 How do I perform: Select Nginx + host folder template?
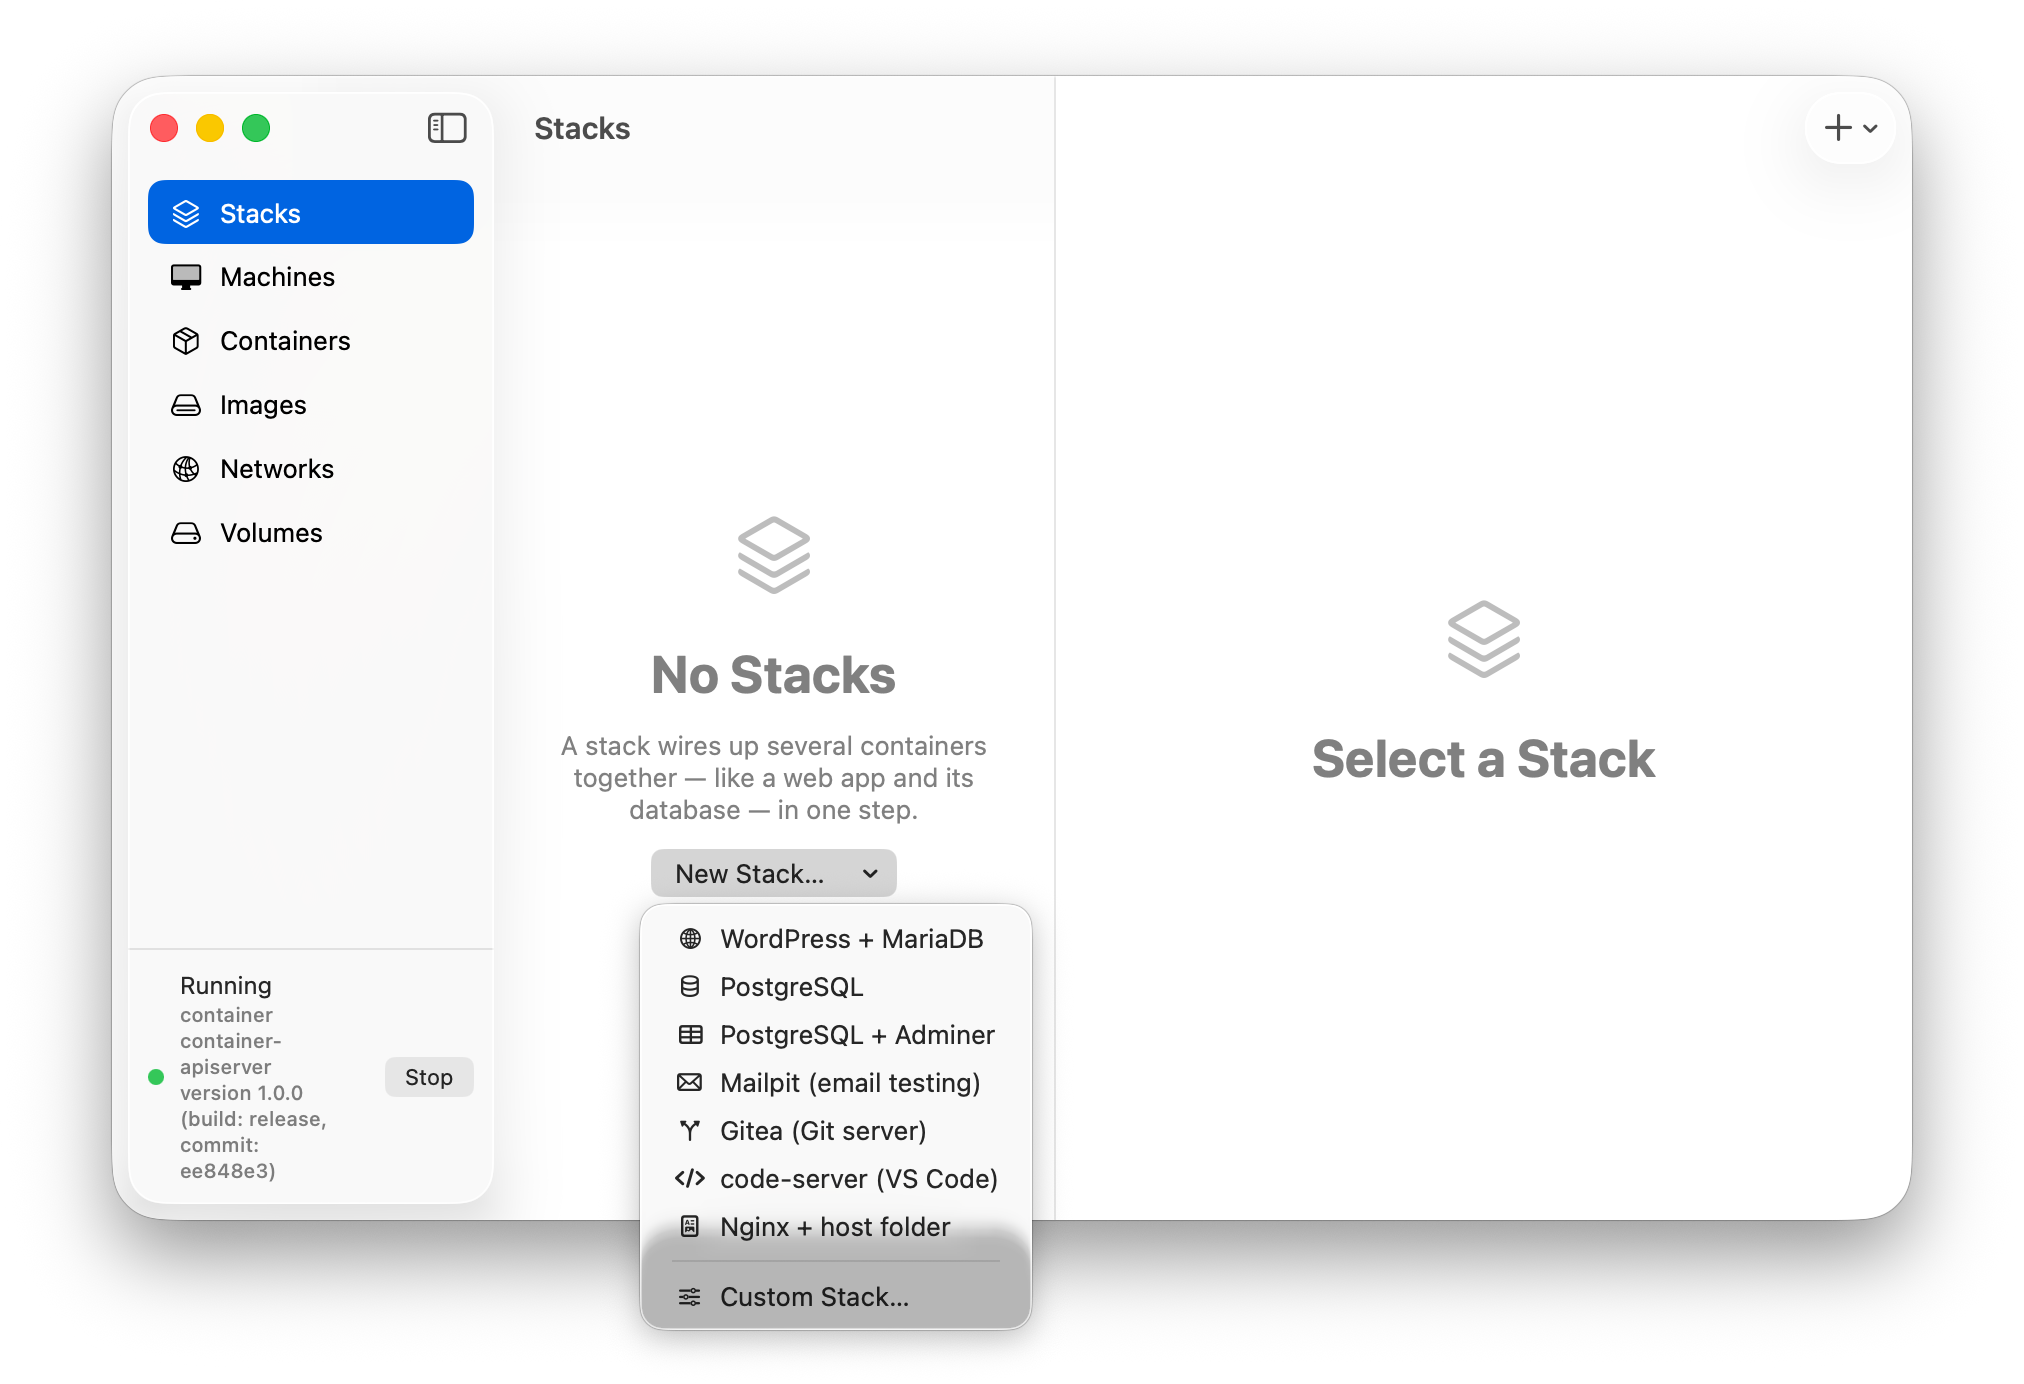tap(836, 1227)
